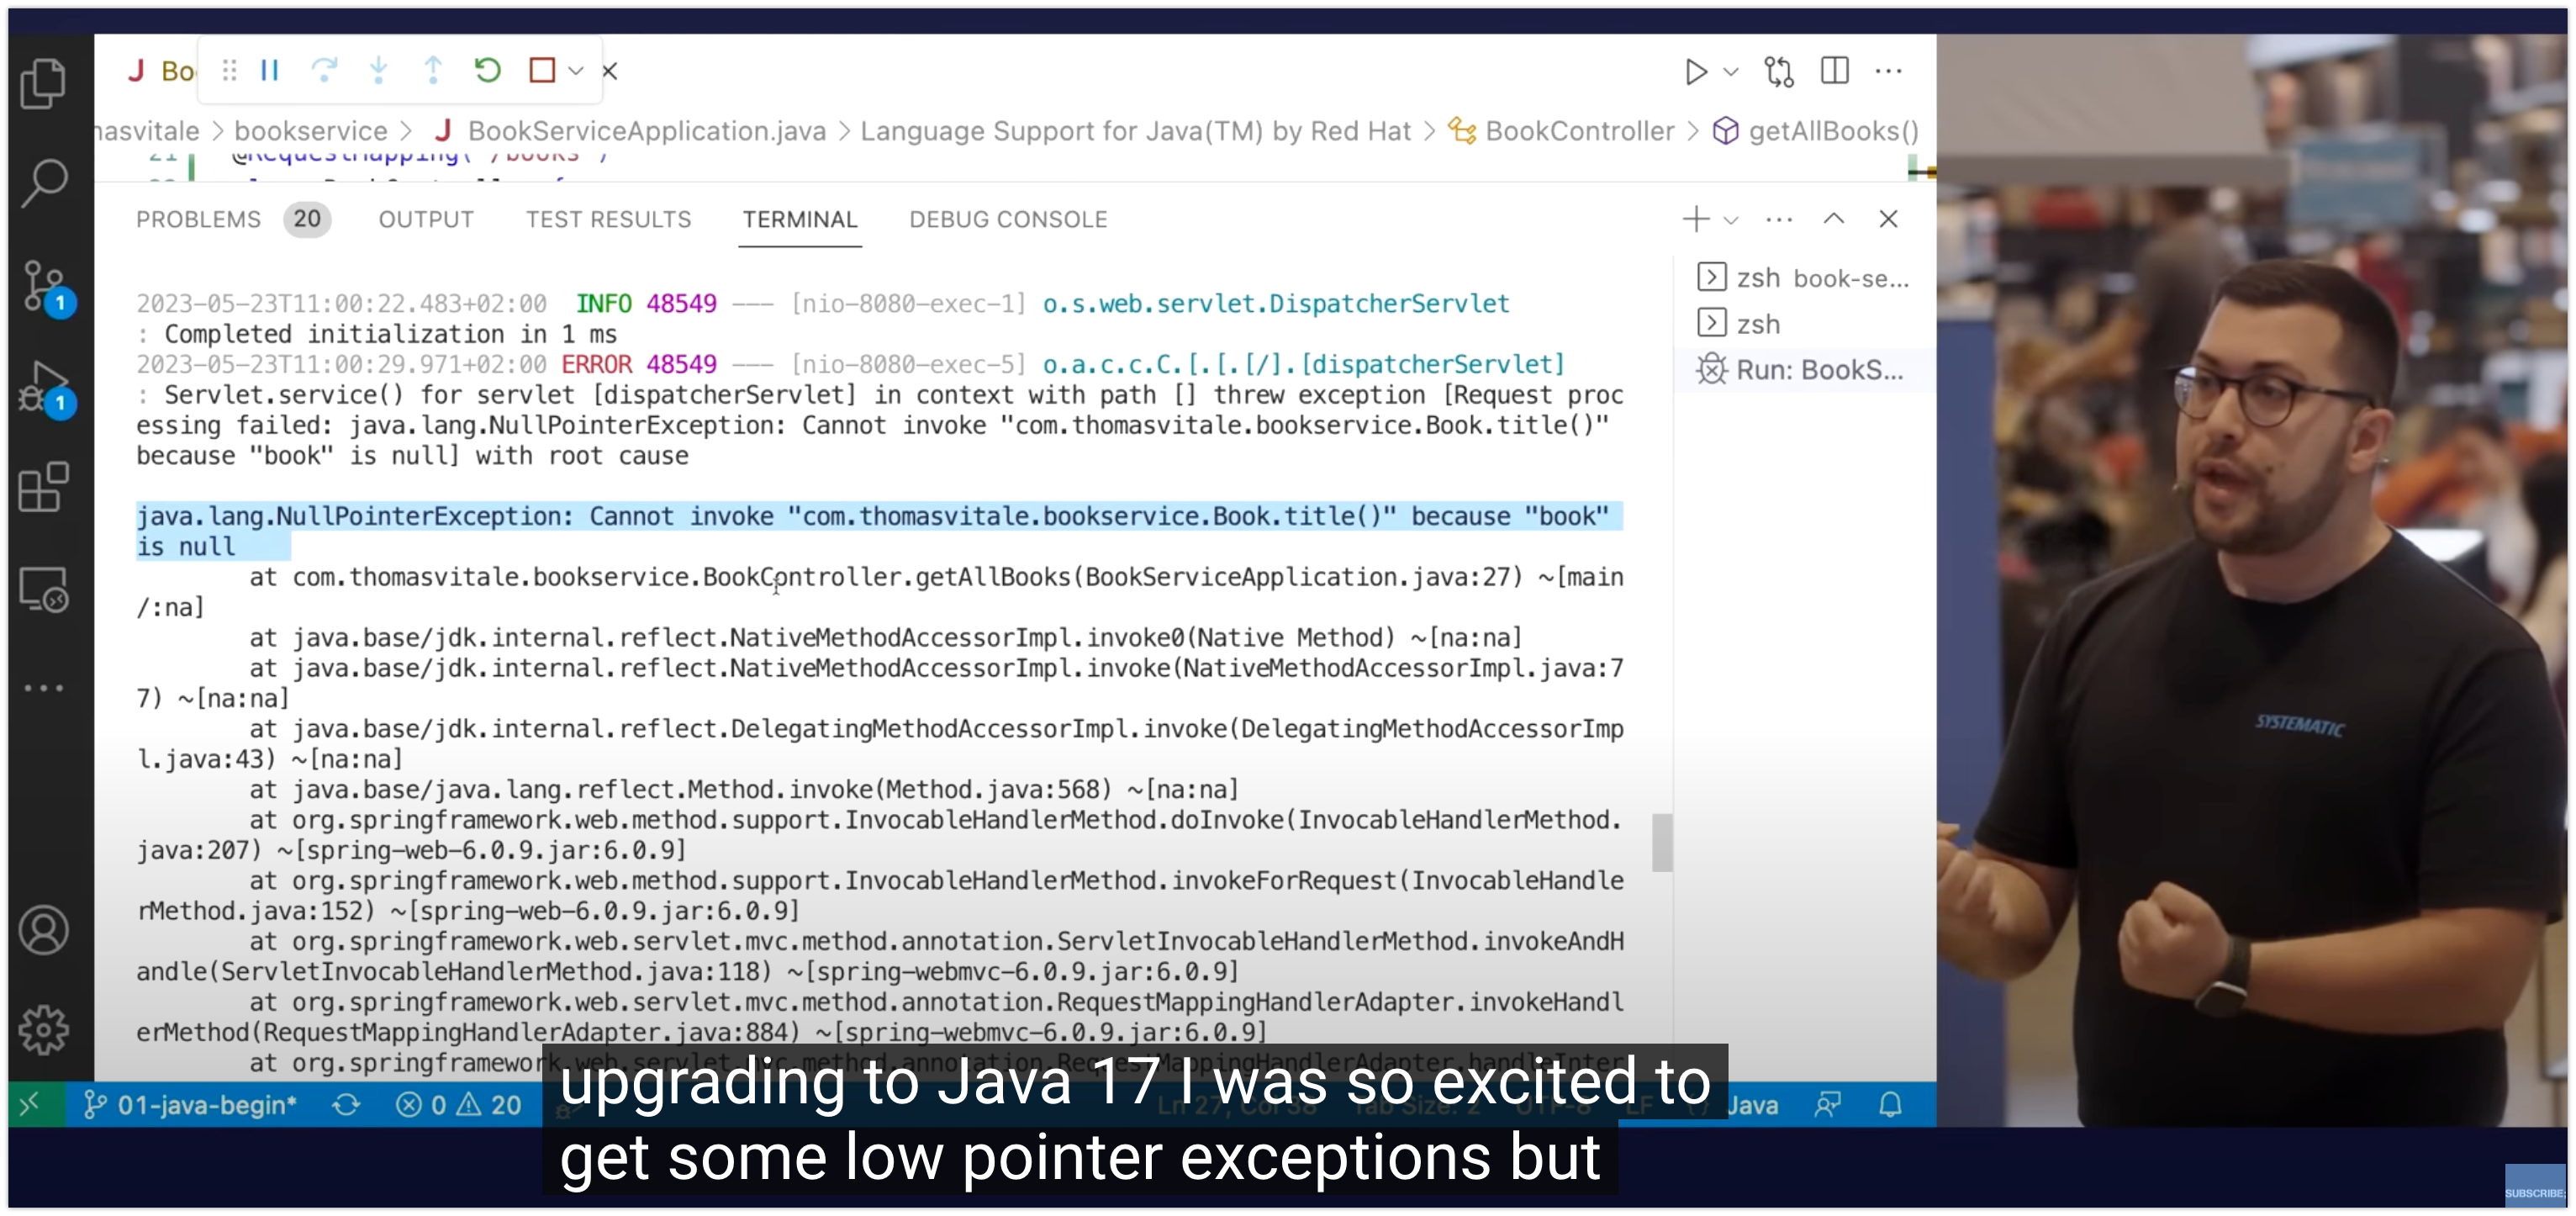Open the Run Java dropdown arrow

click(1731, 72)
